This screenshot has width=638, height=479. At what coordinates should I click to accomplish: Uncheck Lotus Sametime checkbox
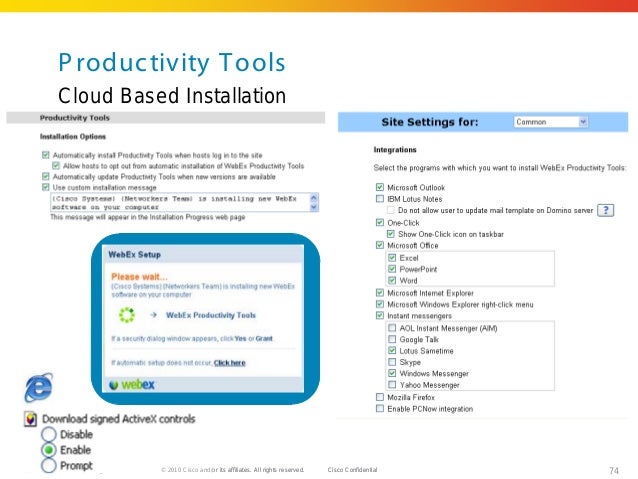[x=392, y=350]
